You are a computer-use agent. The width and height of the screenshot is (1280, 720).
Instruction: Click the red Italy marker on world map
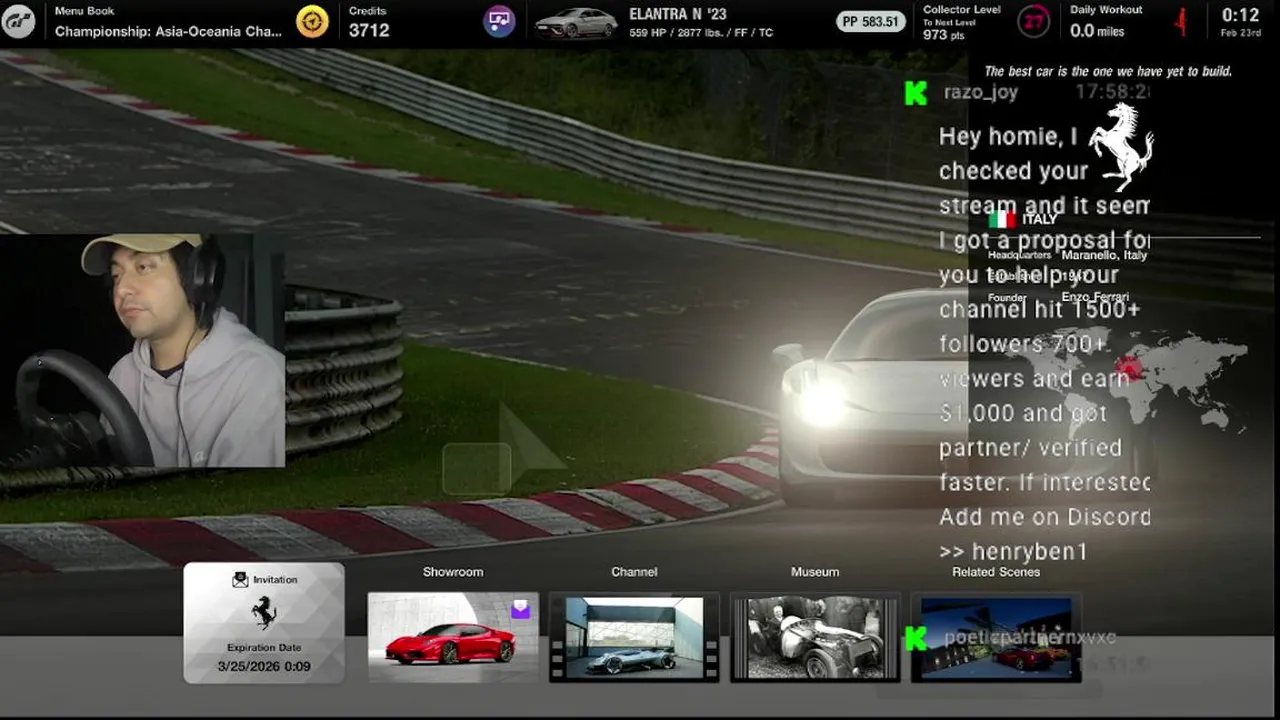[1130, 367]
